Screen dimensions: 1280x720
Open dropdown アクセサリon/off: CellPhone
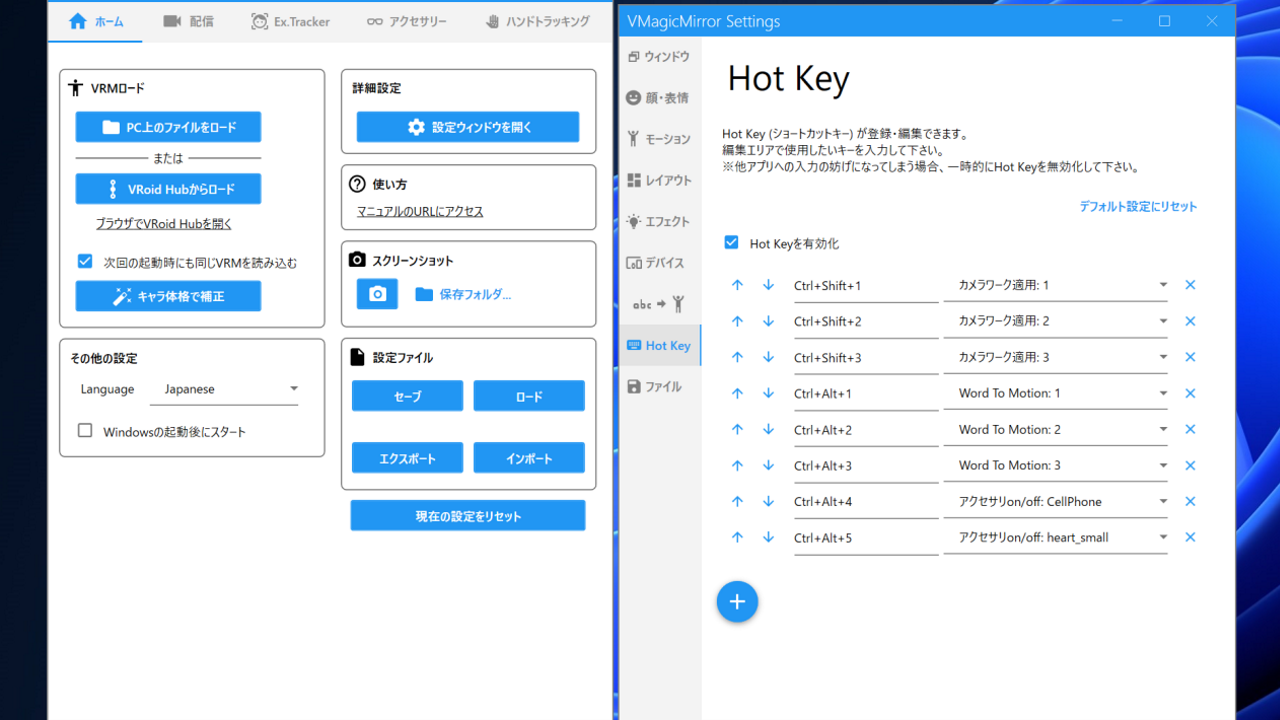coord(1056,502)
